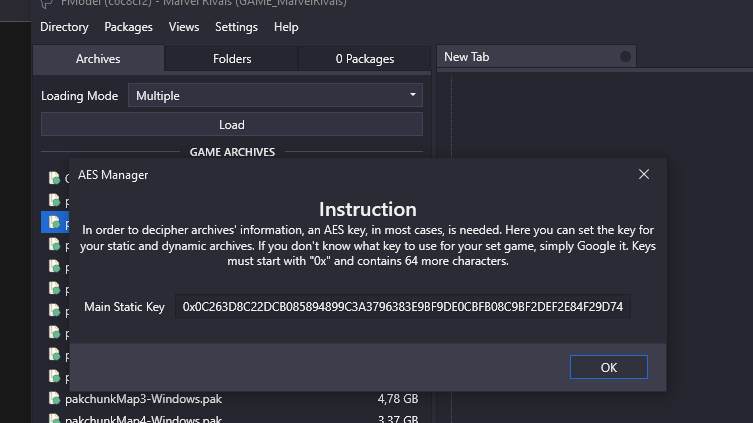Select pakchunkMap4-Windows.pak in the archive list
Viewport: 753px width, 423px height.
[232, 418]
